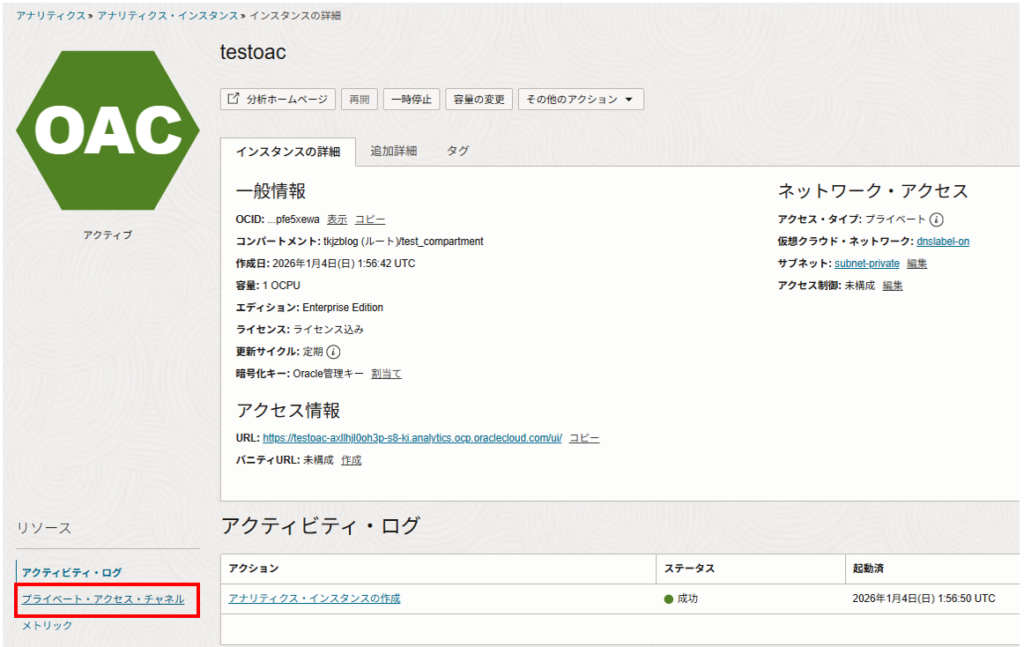Click 割当て next to 暗号化キー

pyautogui.click(x=386, y=374)
